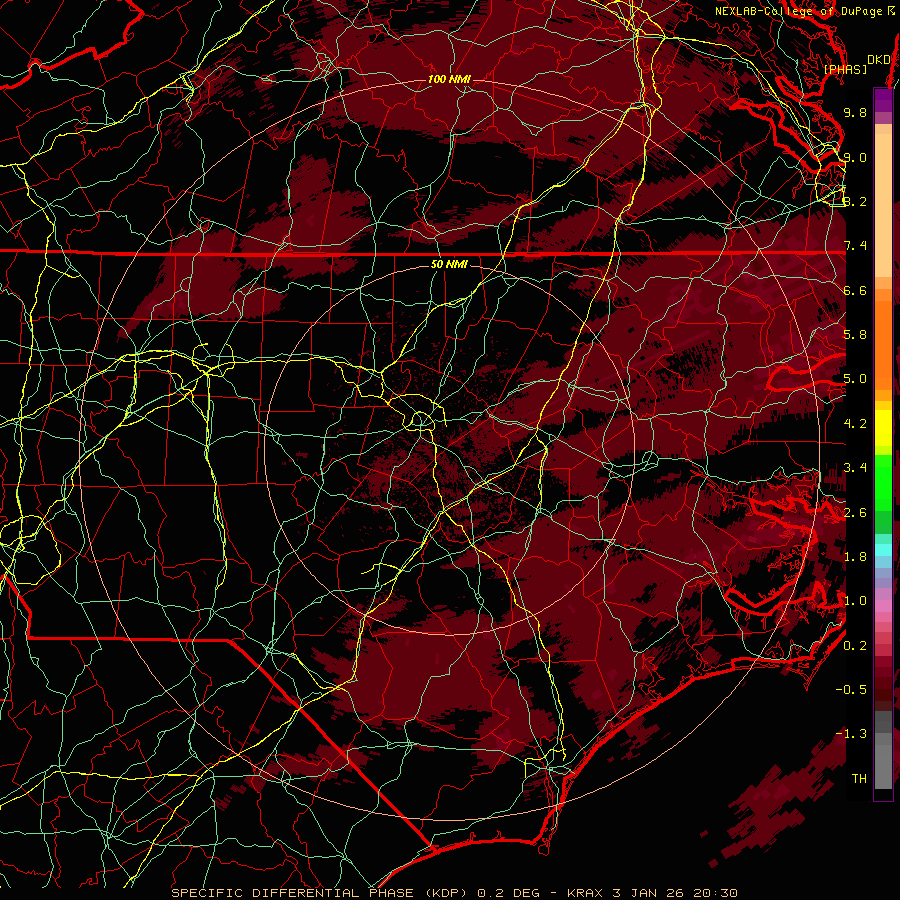Viewport: 900px width, 900px height.
Task: Click the 1.0 value on color scale
Action: [855, 601]
